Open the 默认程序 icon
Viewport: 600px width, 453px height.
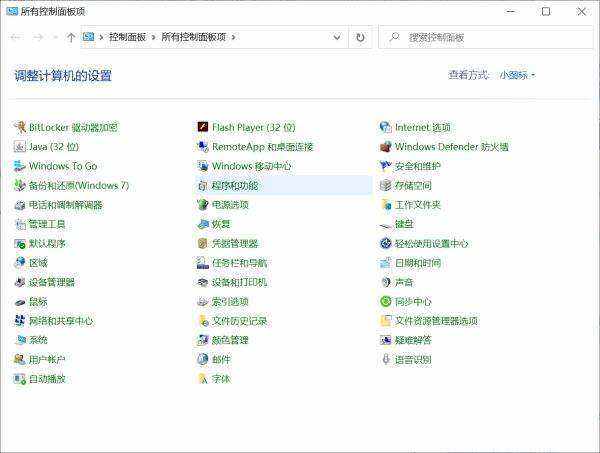point(20,243)
